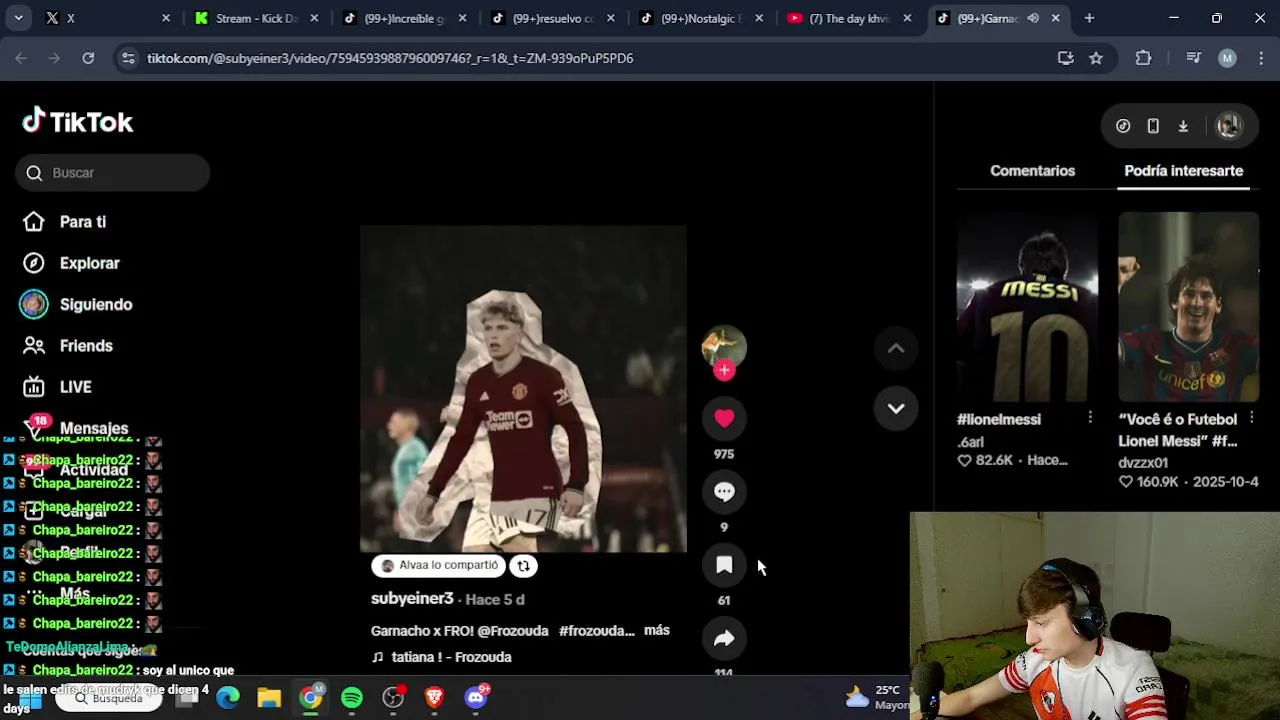The width and height of the screenshot is (1280, 720).
Task: Repost the video with repost icon
Action: click(x=523, y=566)
